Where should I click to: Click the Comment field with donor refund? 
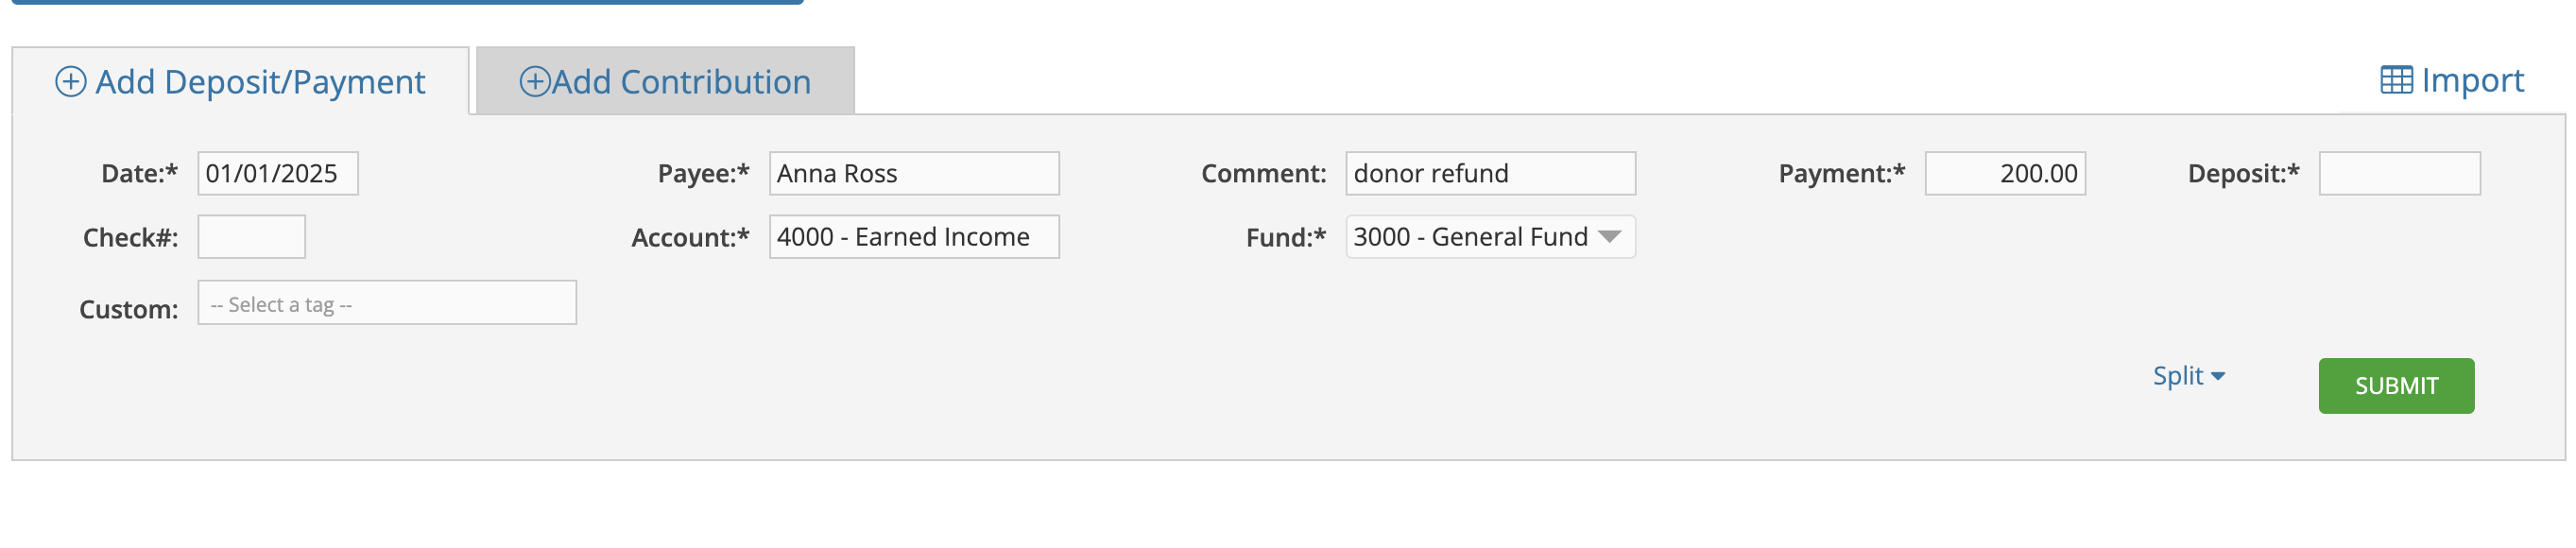1490,174
